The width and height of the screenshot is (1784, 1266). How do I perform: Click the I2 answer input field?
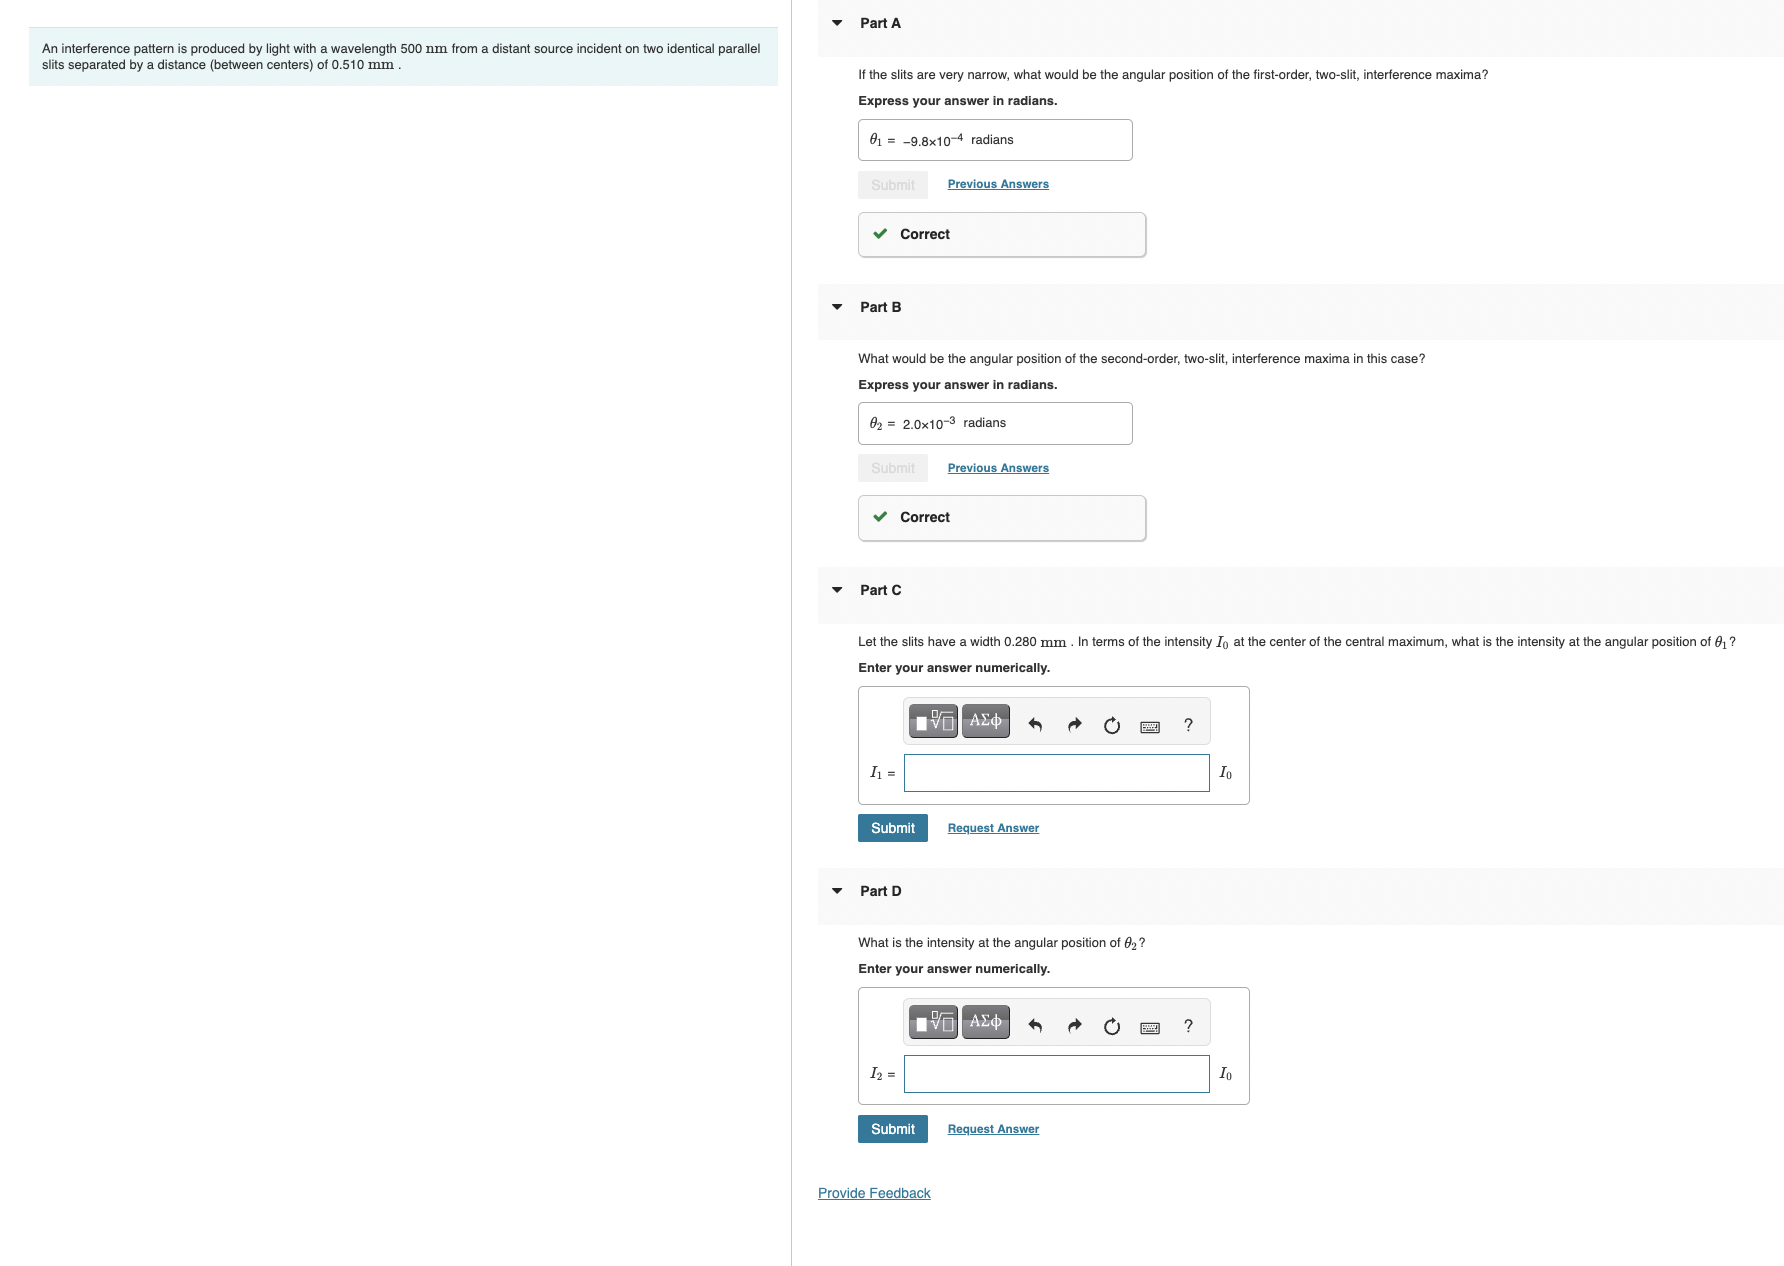[x=1056, y=1074]
